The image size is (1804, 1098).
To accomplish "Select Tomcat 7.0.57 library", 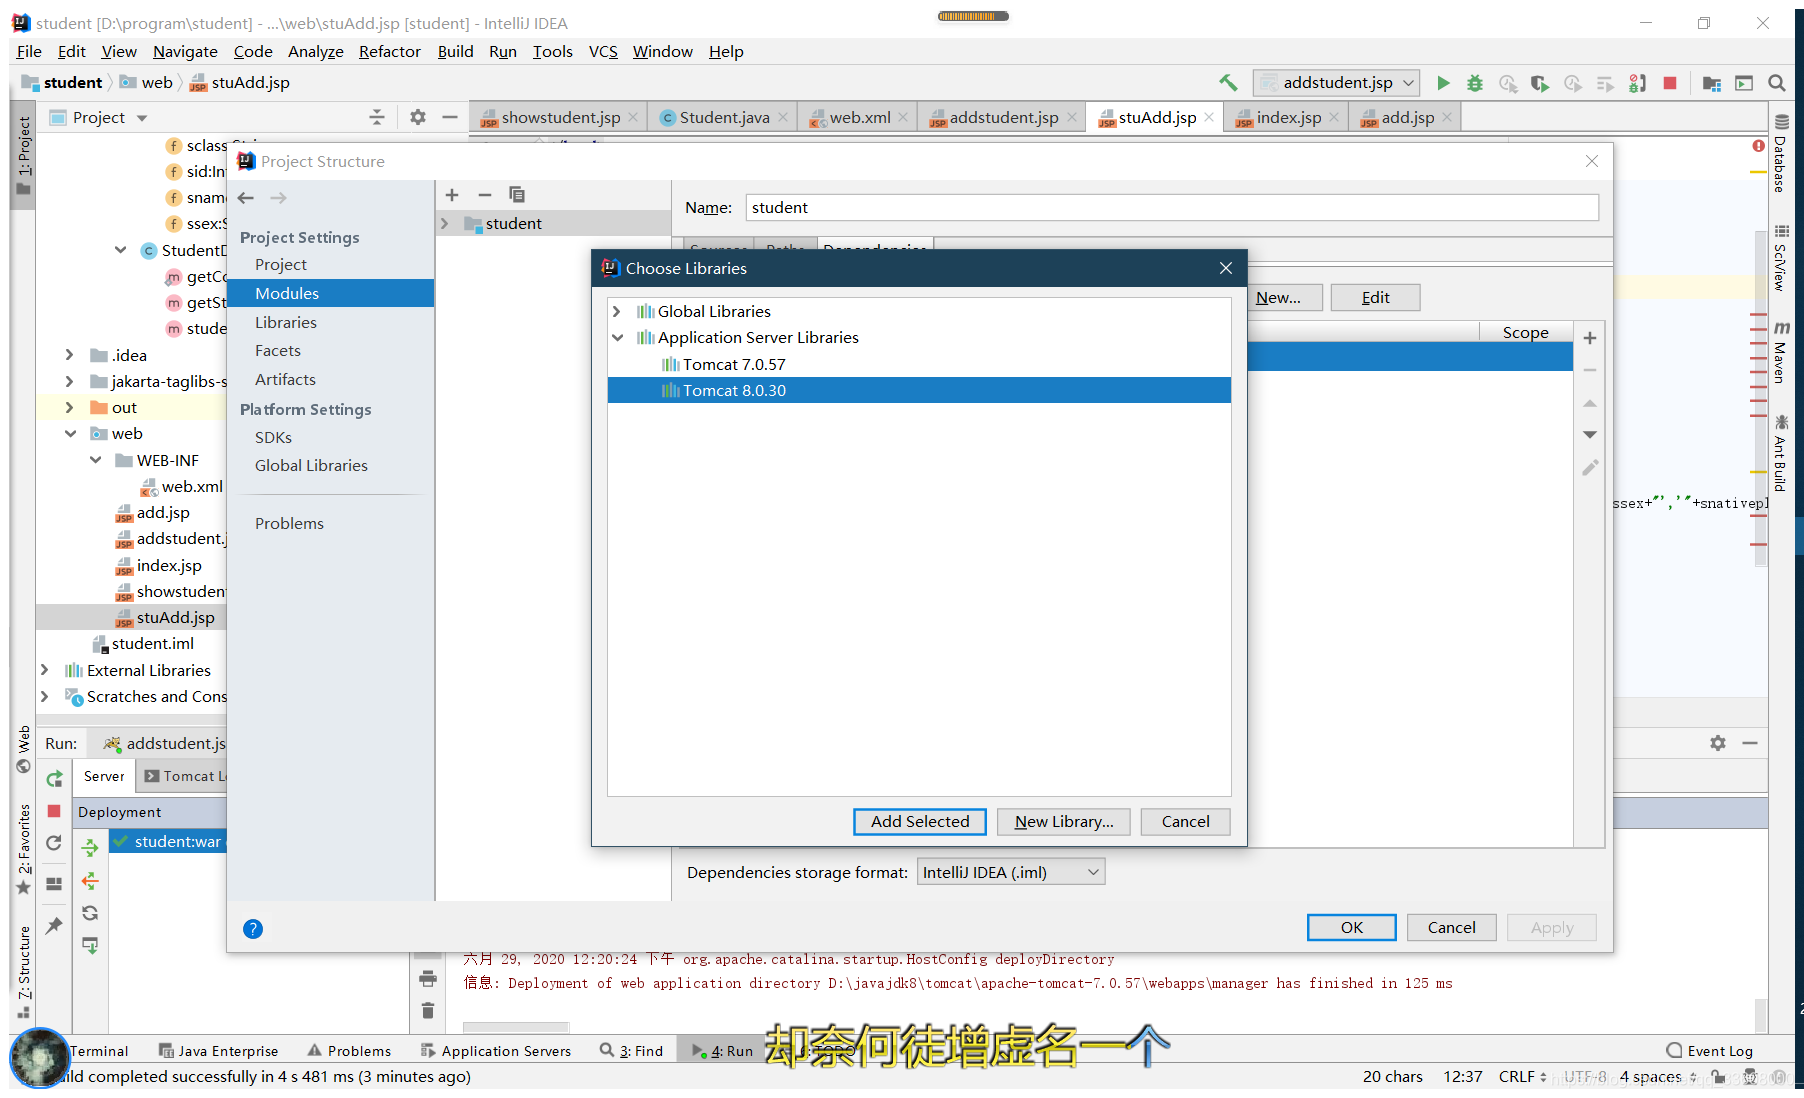I will 919,365.
